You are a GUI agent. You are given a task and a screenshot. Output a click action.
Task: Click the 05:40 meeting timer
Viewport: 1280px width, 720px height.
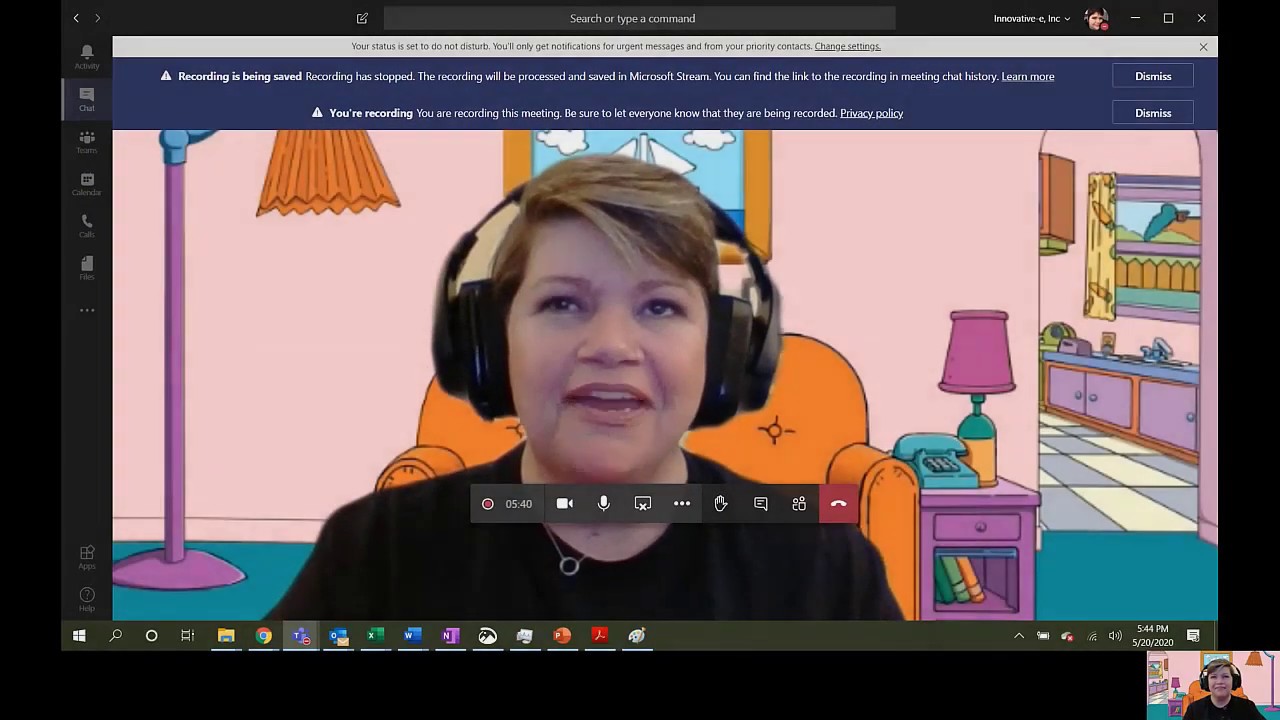(x=519, y=504)
